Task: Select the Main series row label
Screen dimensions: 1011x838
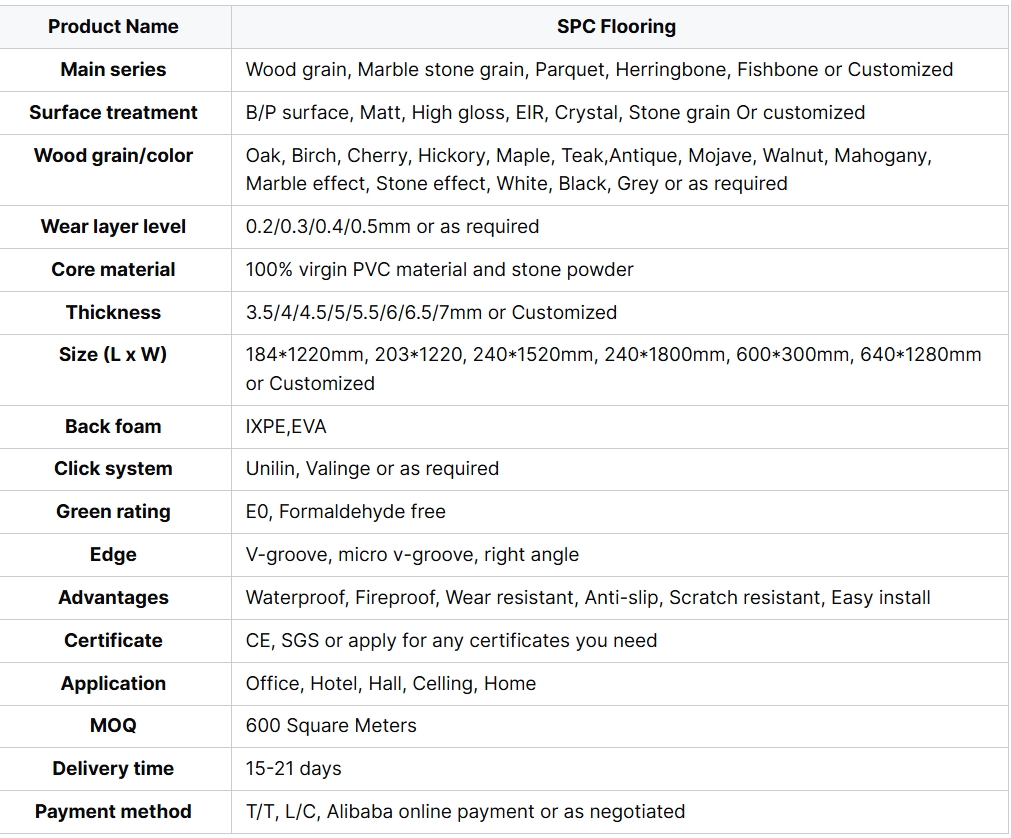Action: click(113, 70)
